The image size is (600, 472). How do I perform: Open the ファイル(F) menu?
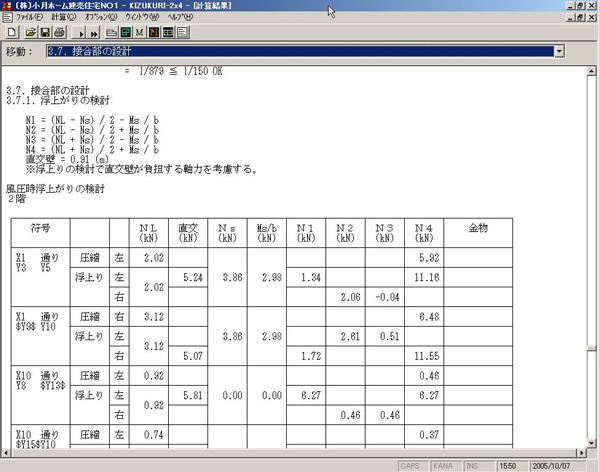click(28, 18)
